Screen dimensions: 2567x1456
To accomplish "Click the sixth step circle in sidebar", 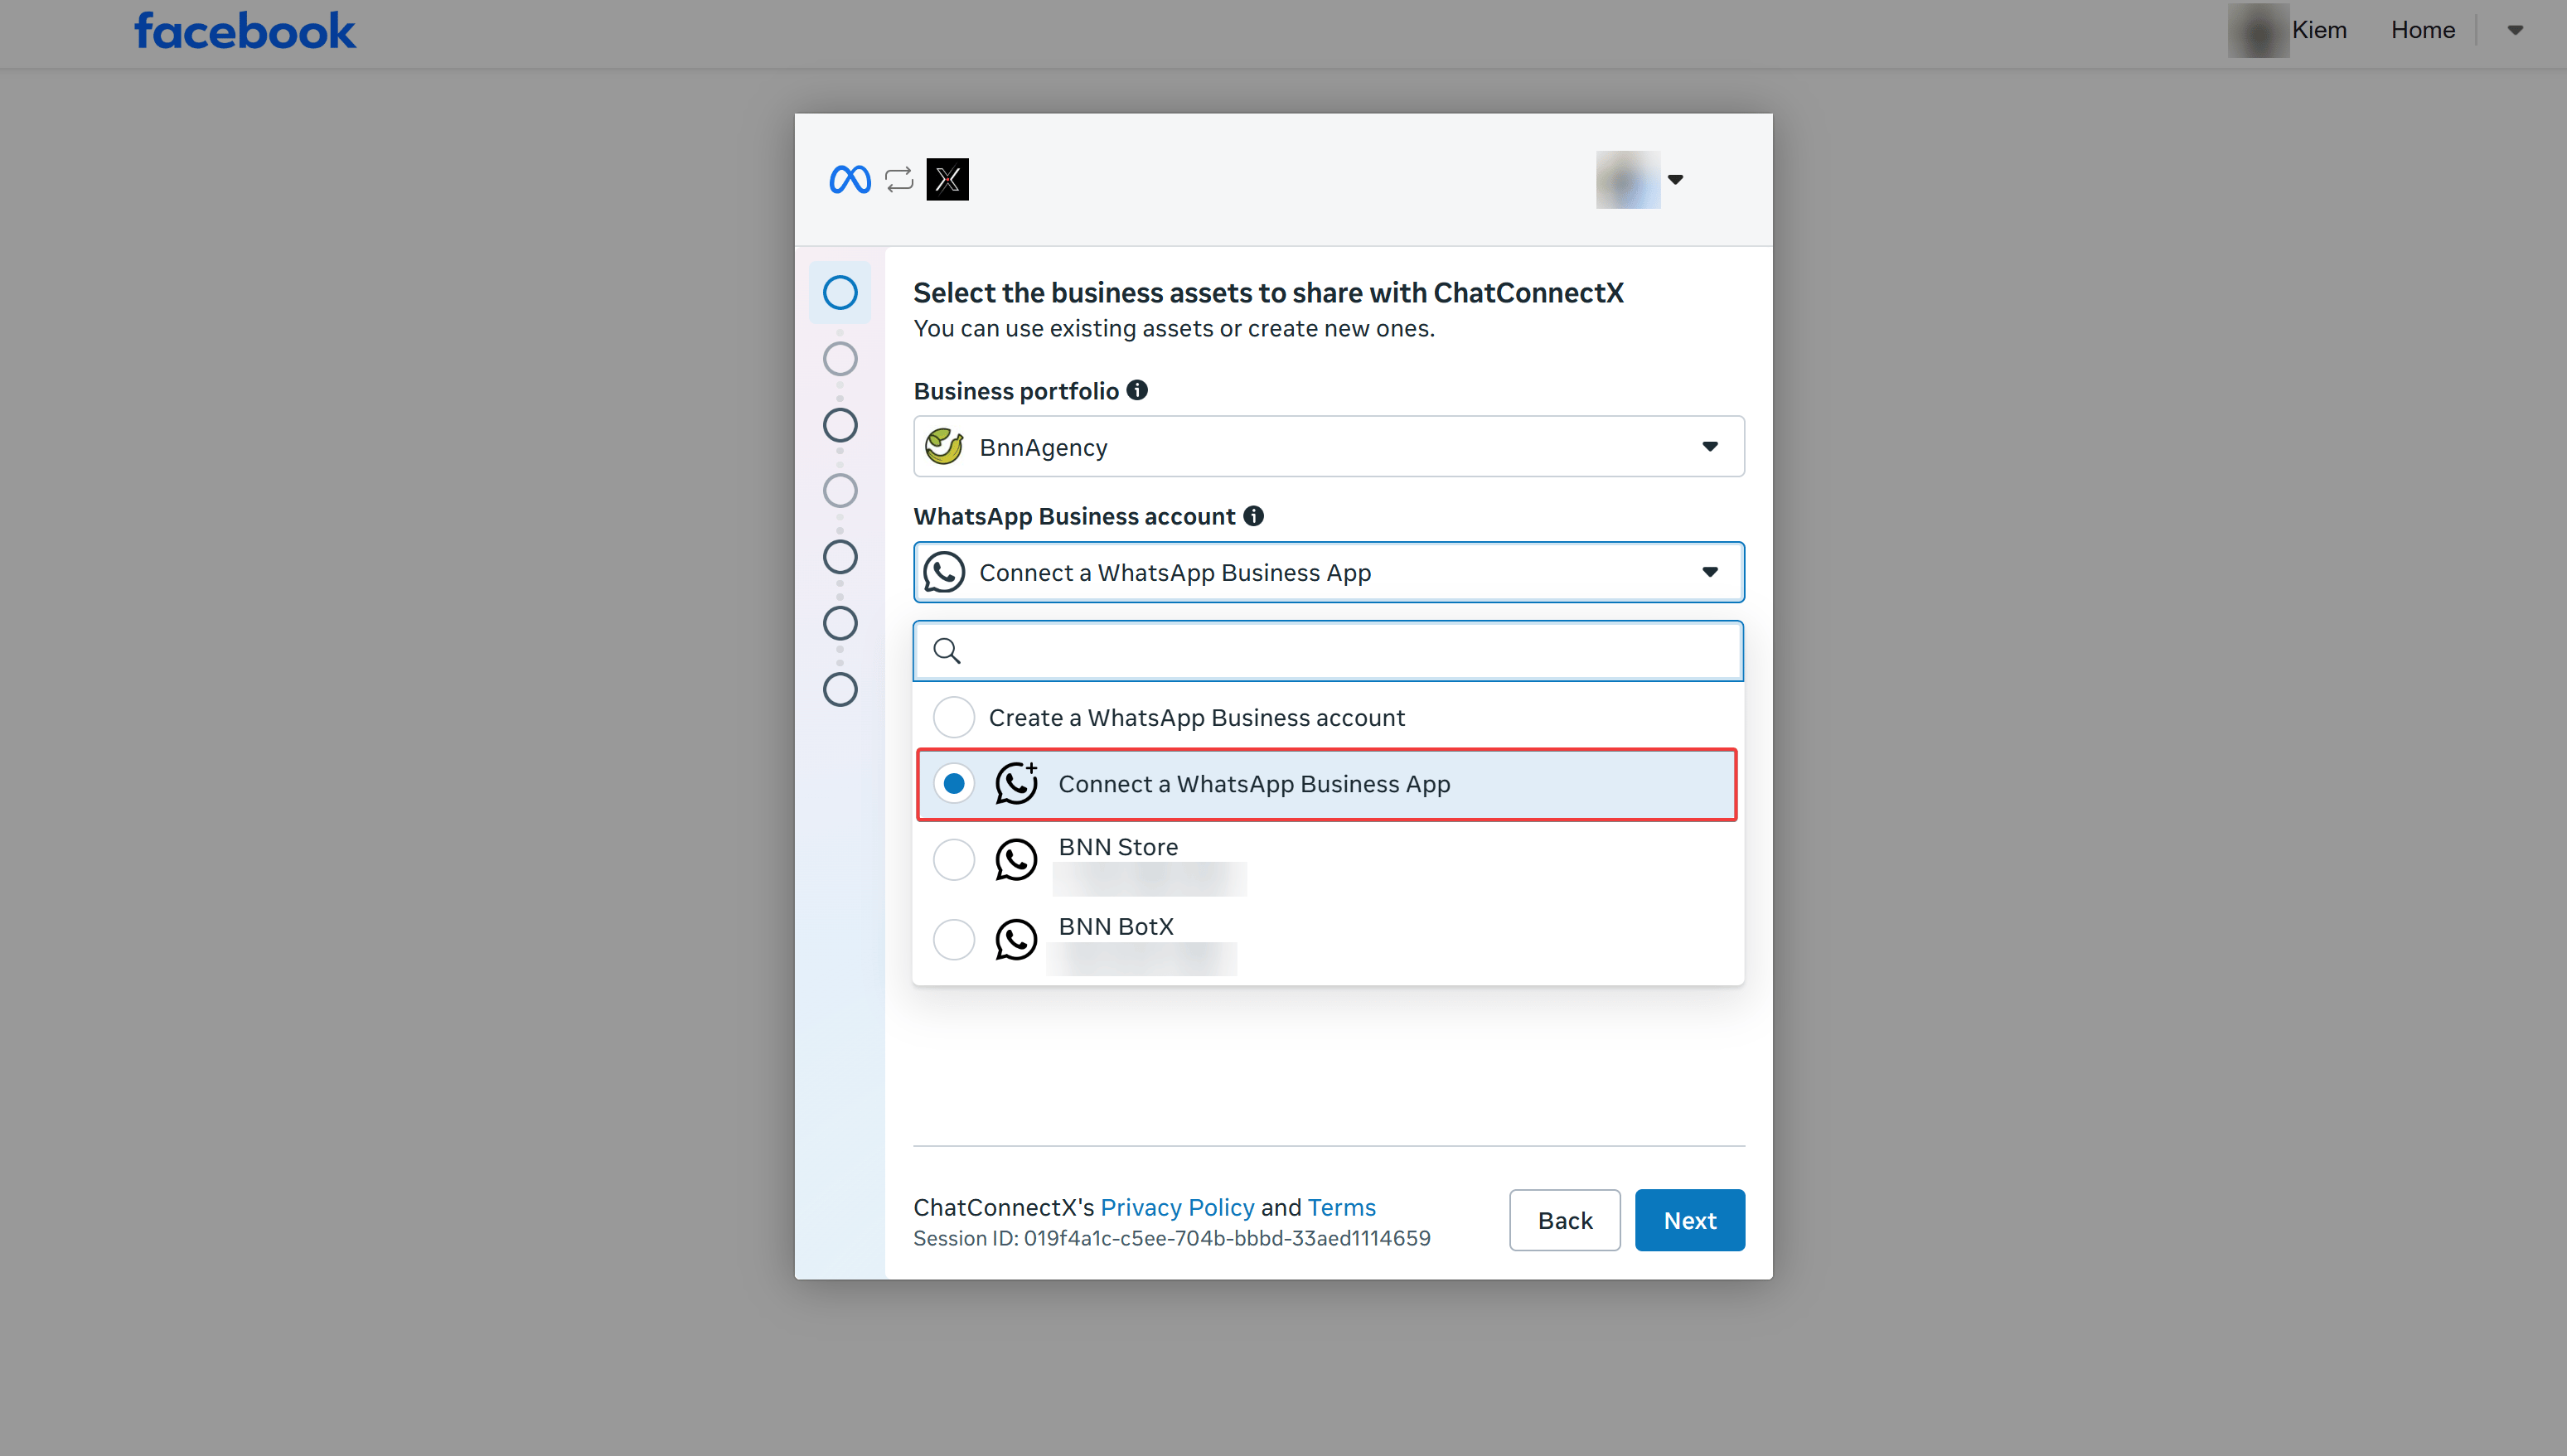I will coord(840,623).
